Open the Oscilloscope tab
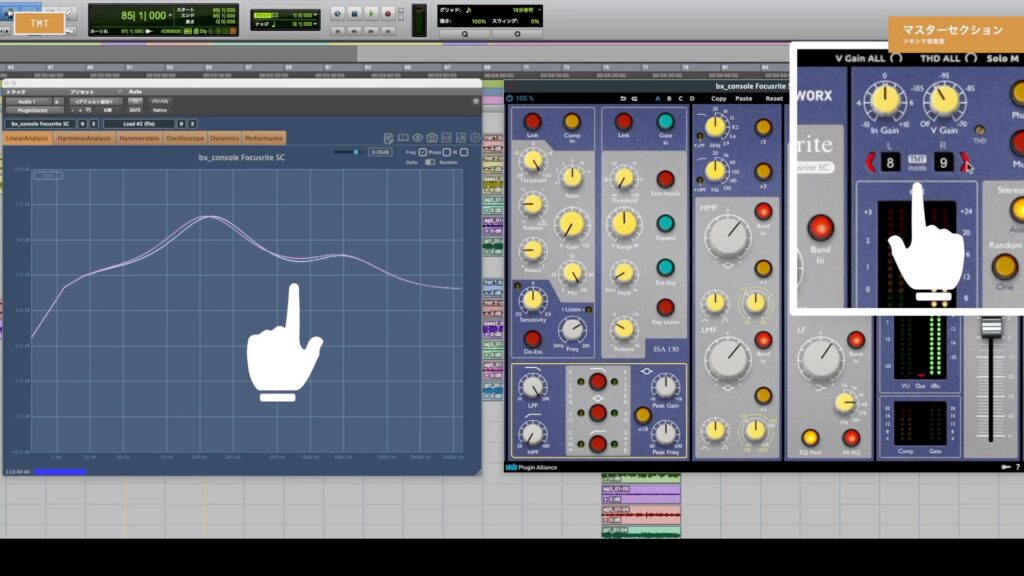Image resolution: width=1024 pixels, height=576 pixels. (x=185, y=138)
